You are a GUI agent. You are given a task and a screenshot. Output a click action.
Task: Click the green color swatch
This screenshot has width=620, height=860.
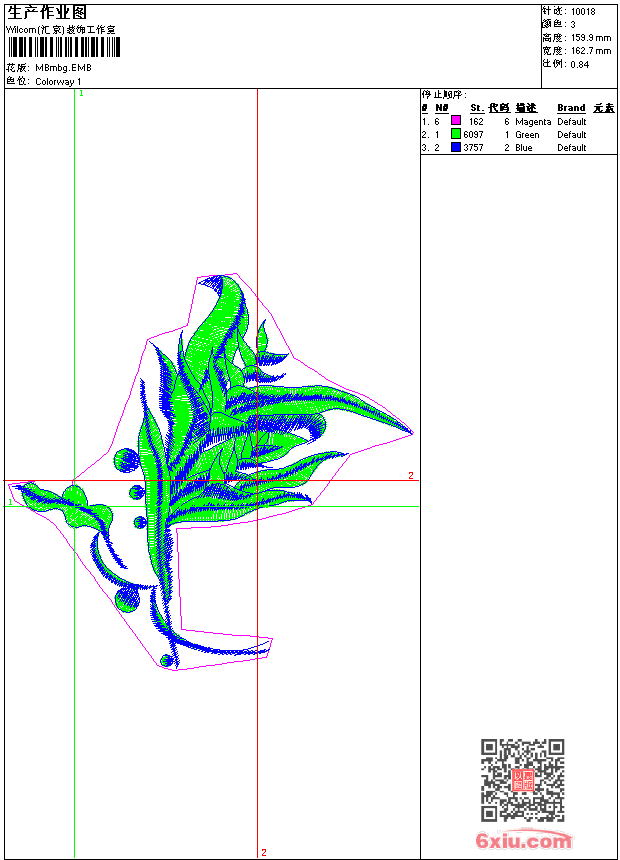tap(455, 134)
